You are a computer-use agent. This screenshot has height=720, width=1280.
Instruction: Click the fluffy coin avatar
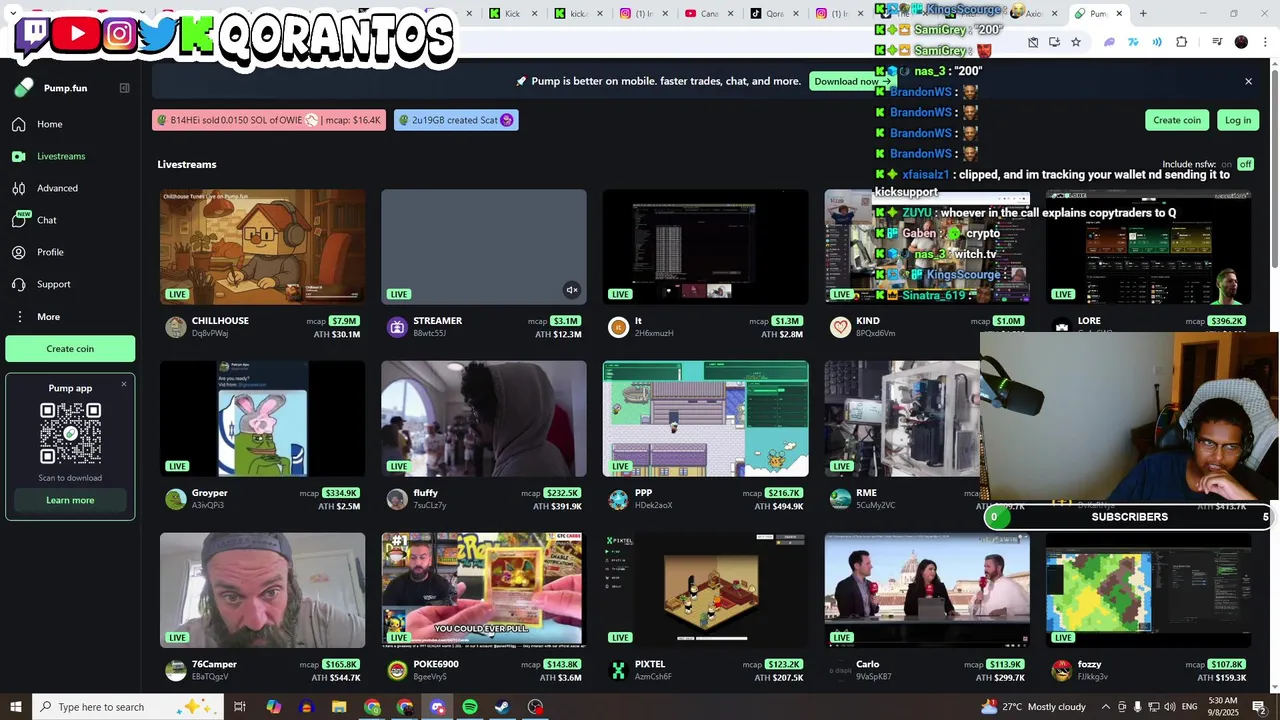click(x=397, y=499)
